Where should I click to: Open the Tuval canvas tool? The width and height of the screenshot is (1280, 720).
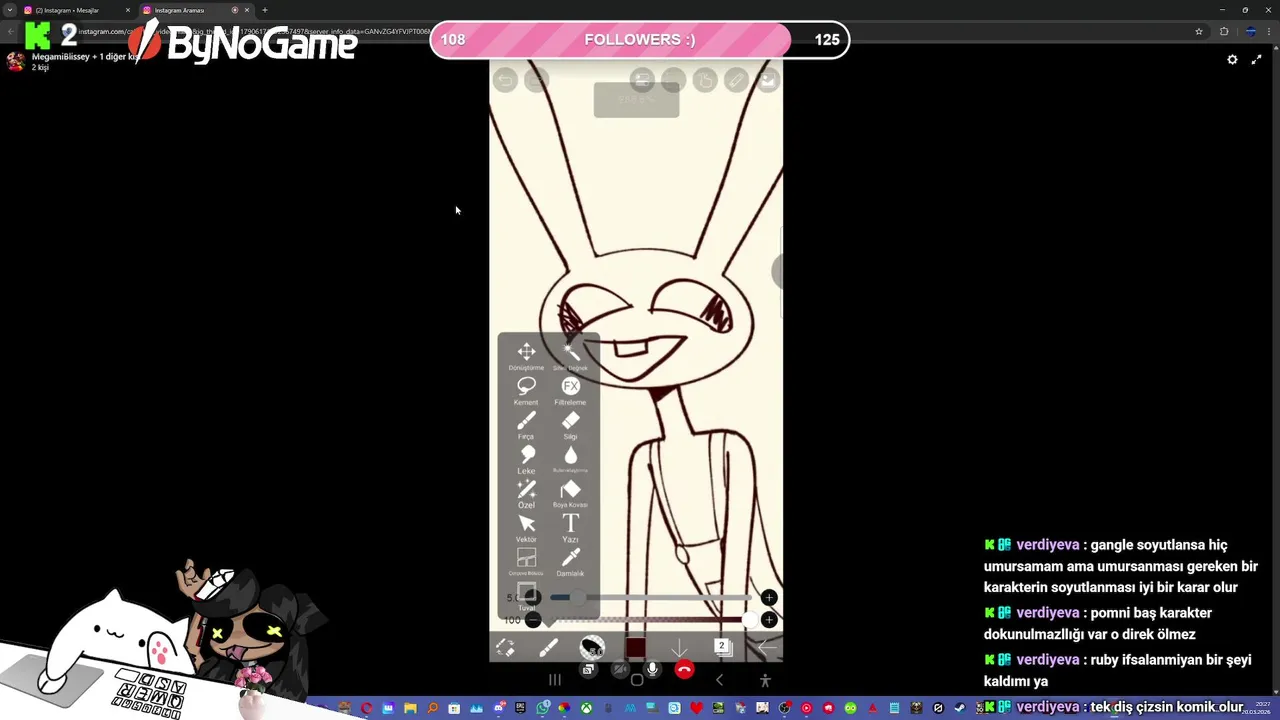coord(526,595)
